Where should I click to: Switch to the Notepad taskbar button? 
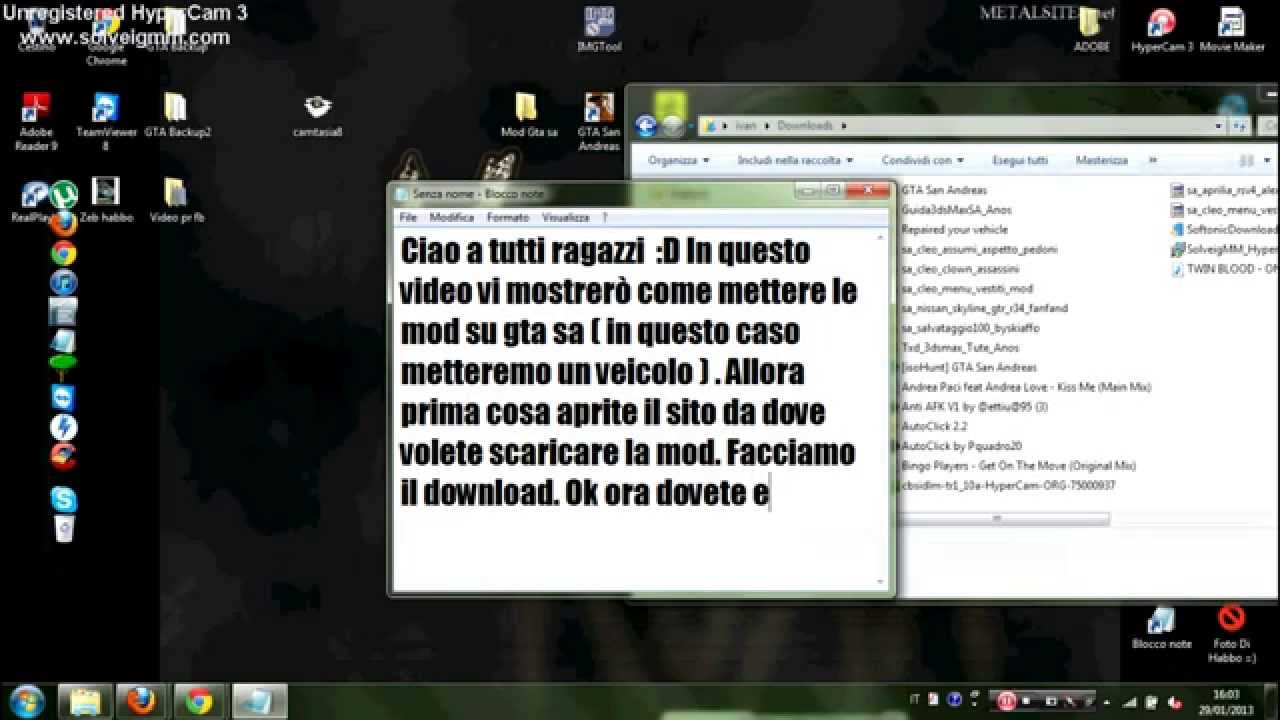coord(259,701)
